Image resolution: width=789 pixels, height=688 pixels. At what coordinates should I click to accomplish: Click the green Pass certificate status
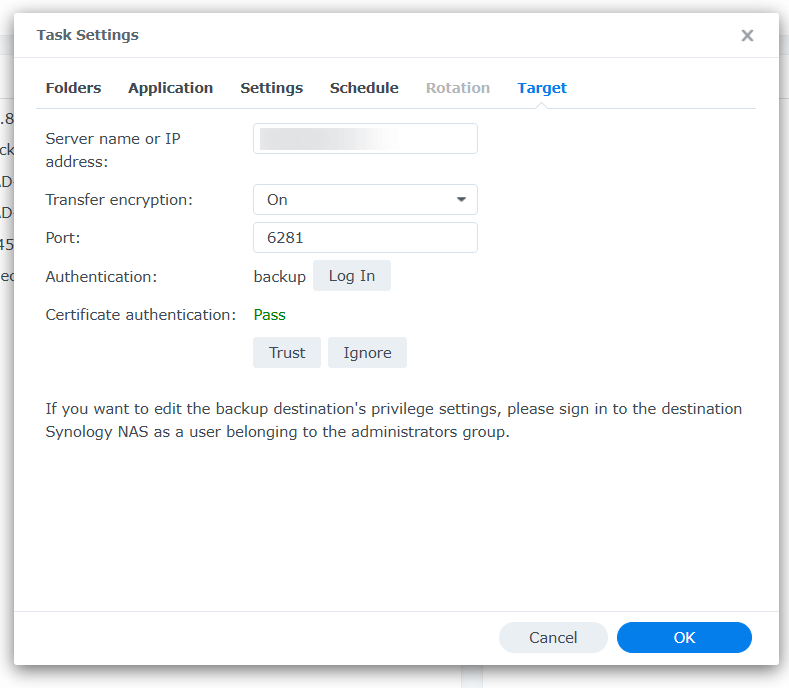[270, 315]
